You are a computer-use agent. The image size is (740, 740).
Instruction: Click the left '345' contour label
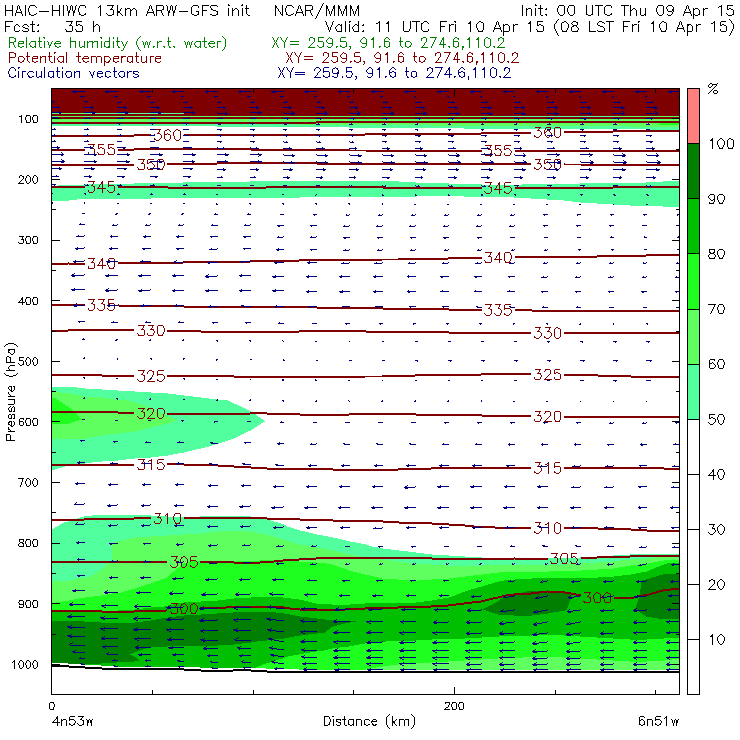[x=101, y=187]
